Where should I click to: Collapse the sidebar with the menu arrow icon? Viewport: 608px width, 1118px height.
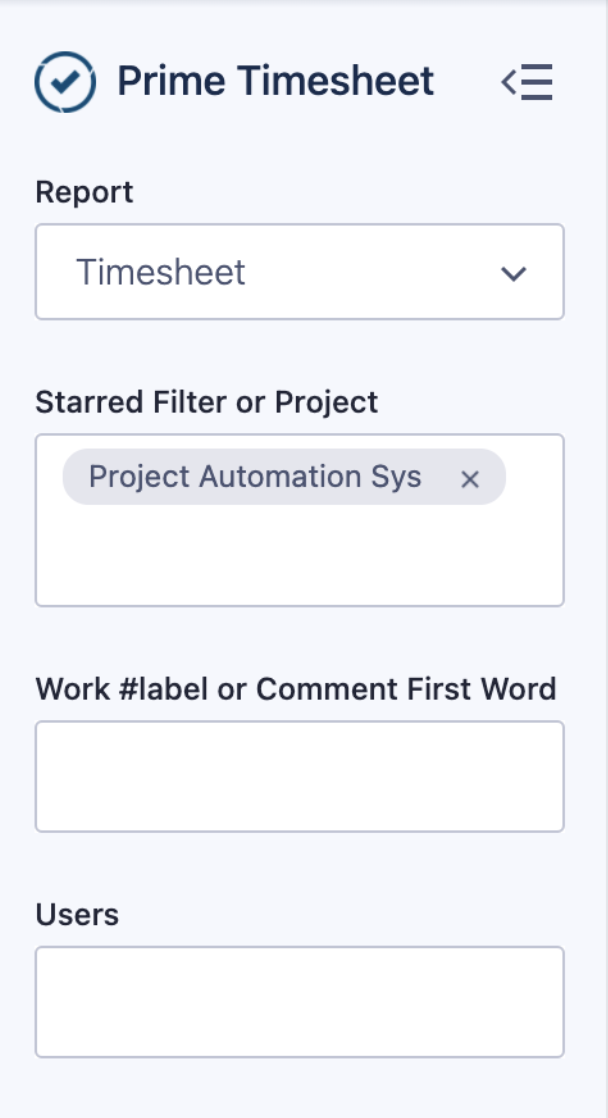pyautogui.click(x=527, y=82)
